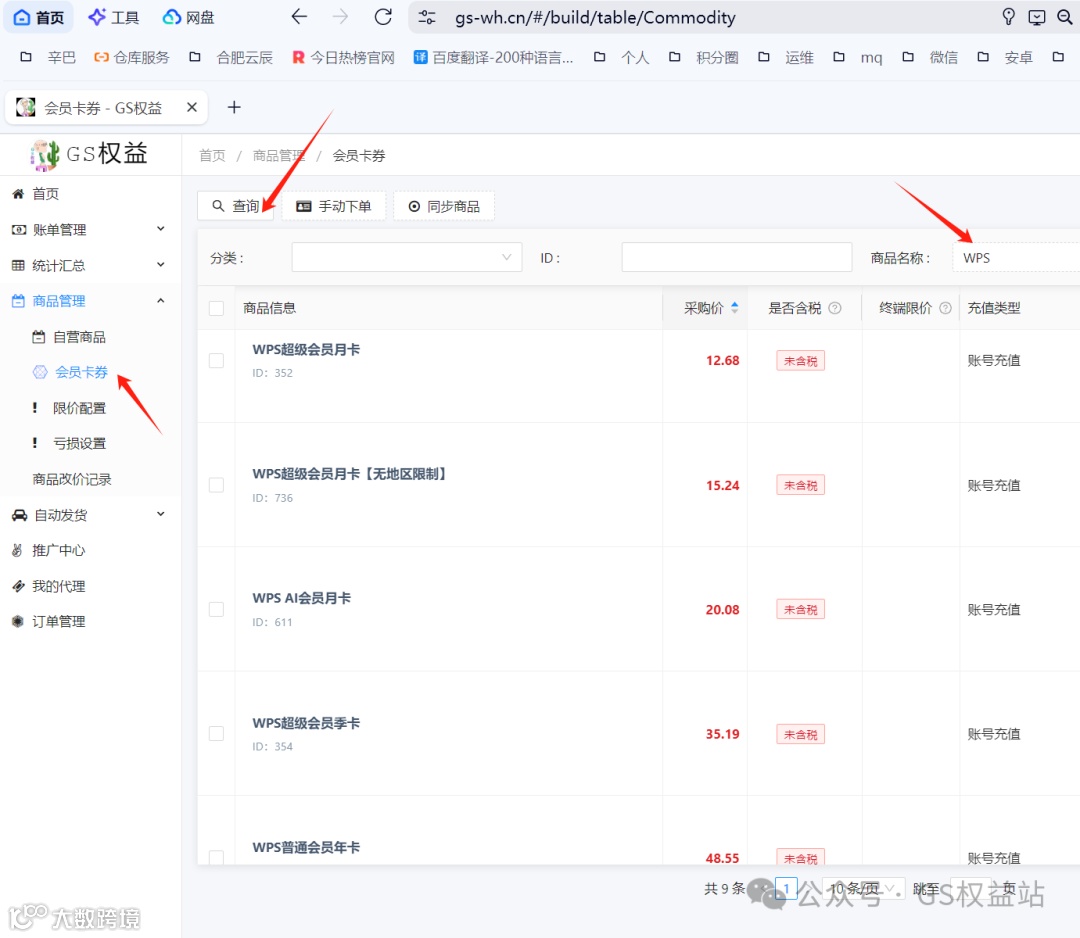Click the help icon beside 终端限价
The width and height of the screenshot is (1080, 938).
946,308
